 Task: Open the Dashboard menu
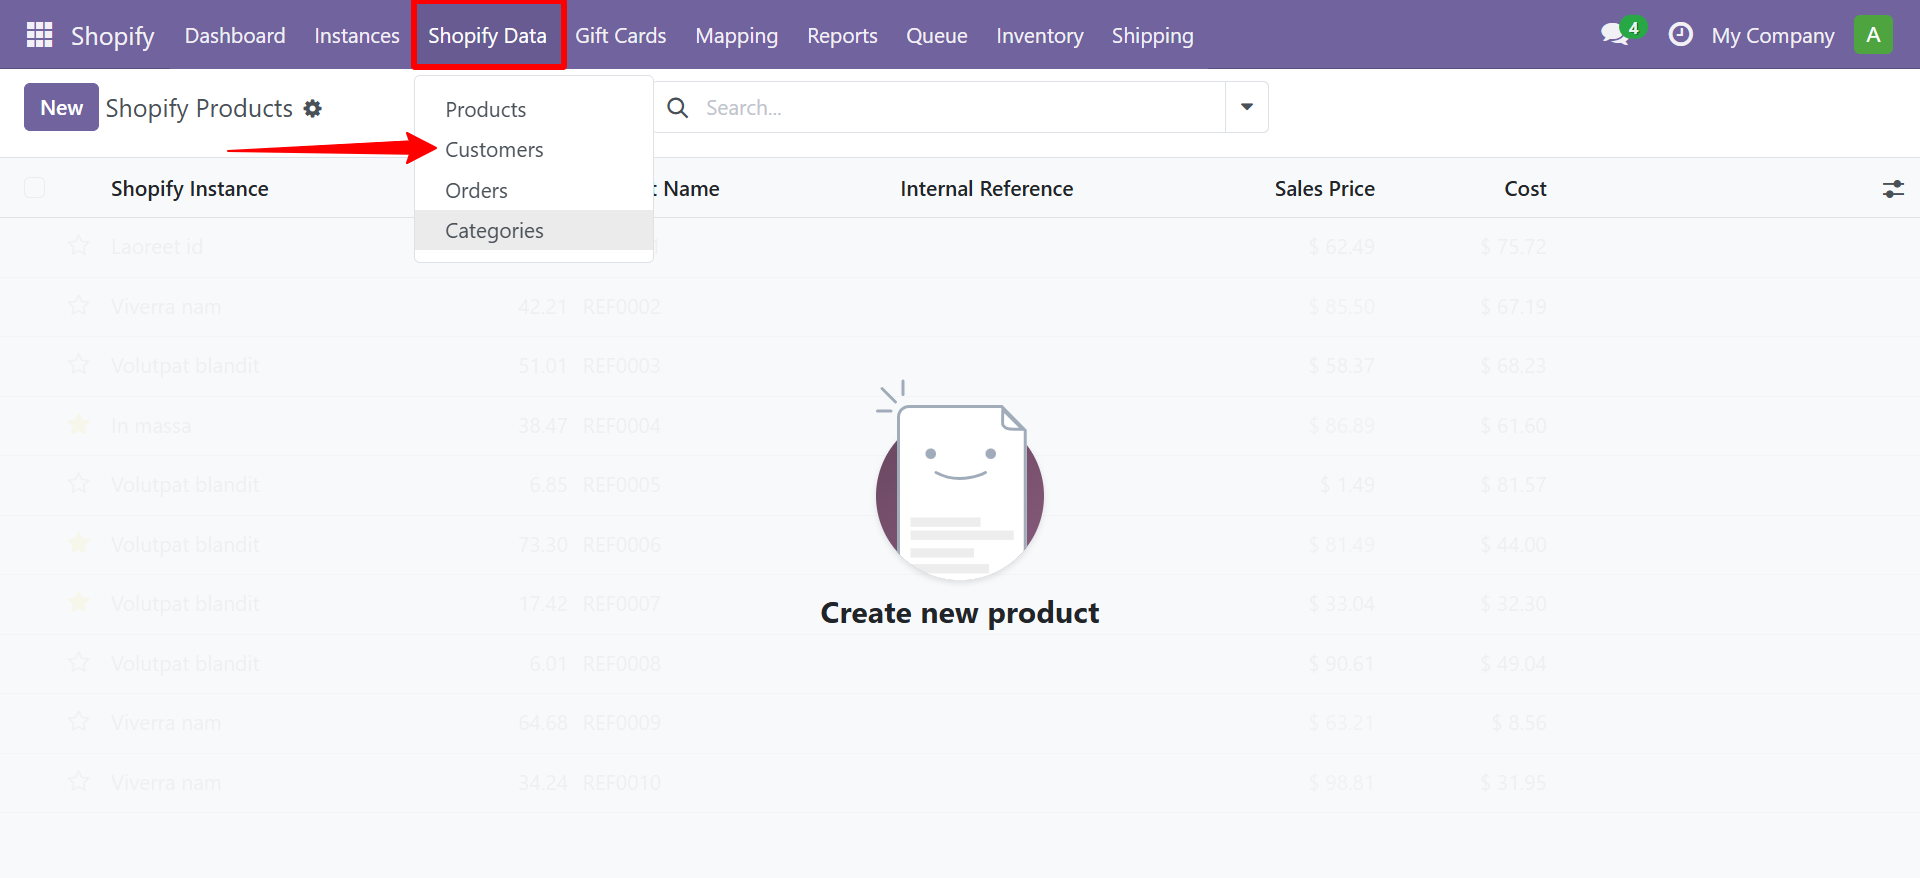(235, 35)
